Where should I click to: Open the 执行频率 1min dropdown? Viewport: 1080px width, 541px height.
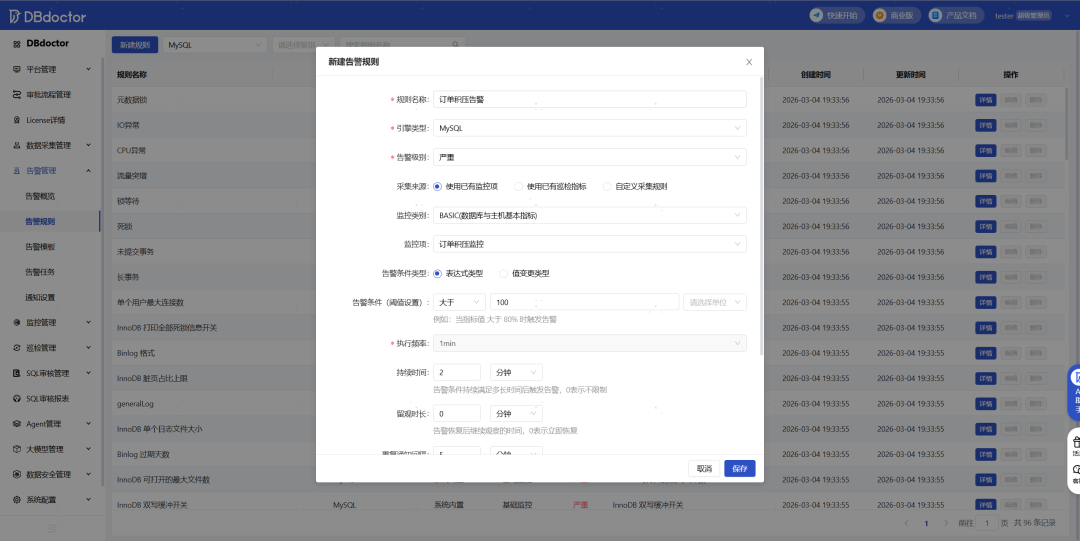pos(590,343)
